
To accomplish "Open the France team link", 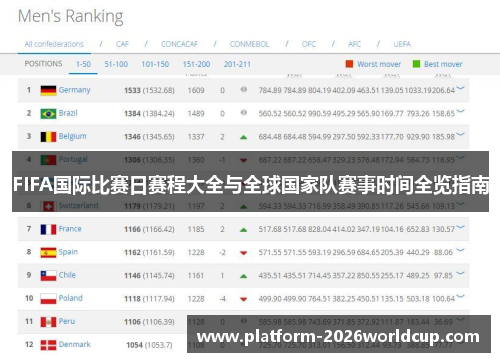I will coord(70,229).
